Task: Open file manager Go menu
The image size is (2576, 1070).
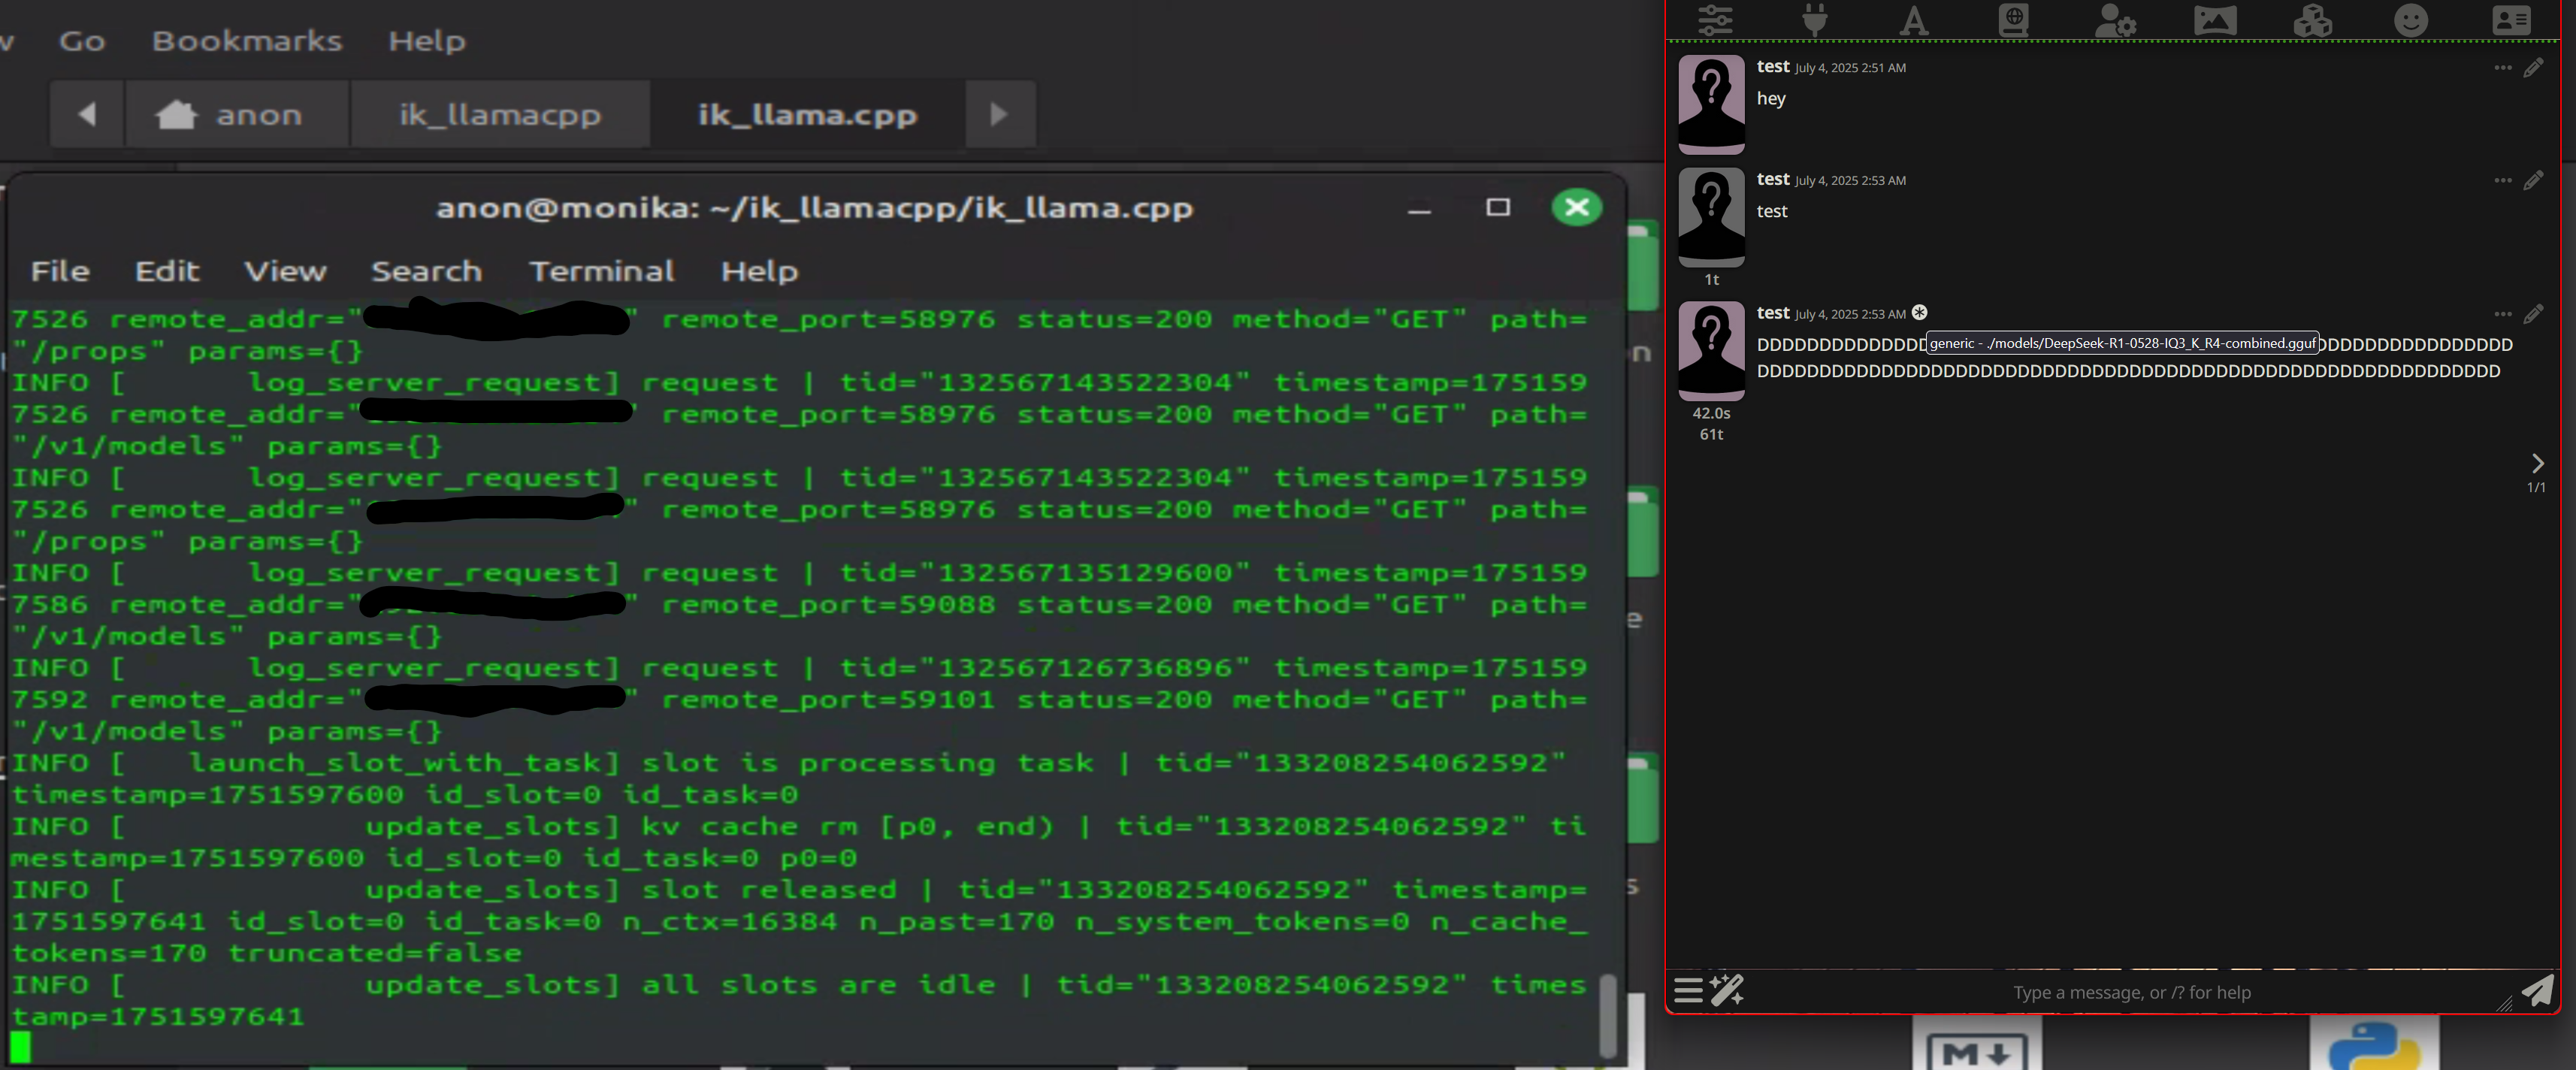Action: (82, 41)
